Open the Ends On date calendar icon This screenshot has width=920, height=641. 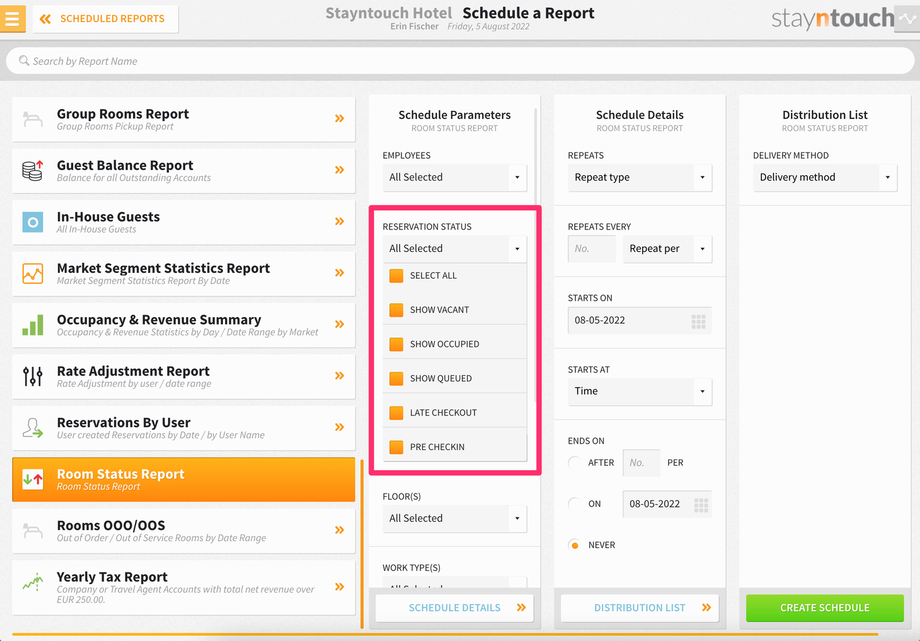[x=701, y=505]
